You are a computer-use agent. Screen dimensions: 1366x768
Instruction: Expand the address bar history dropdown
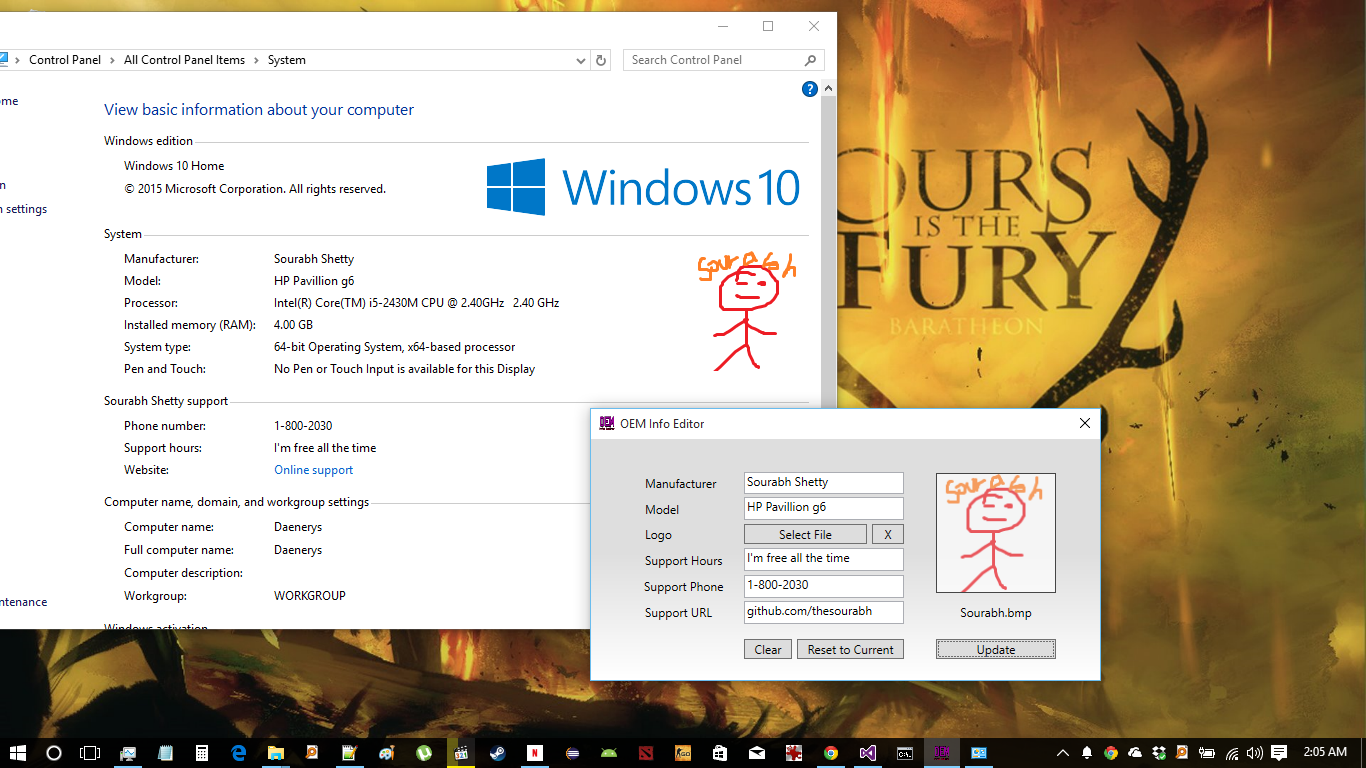[581, 60]
